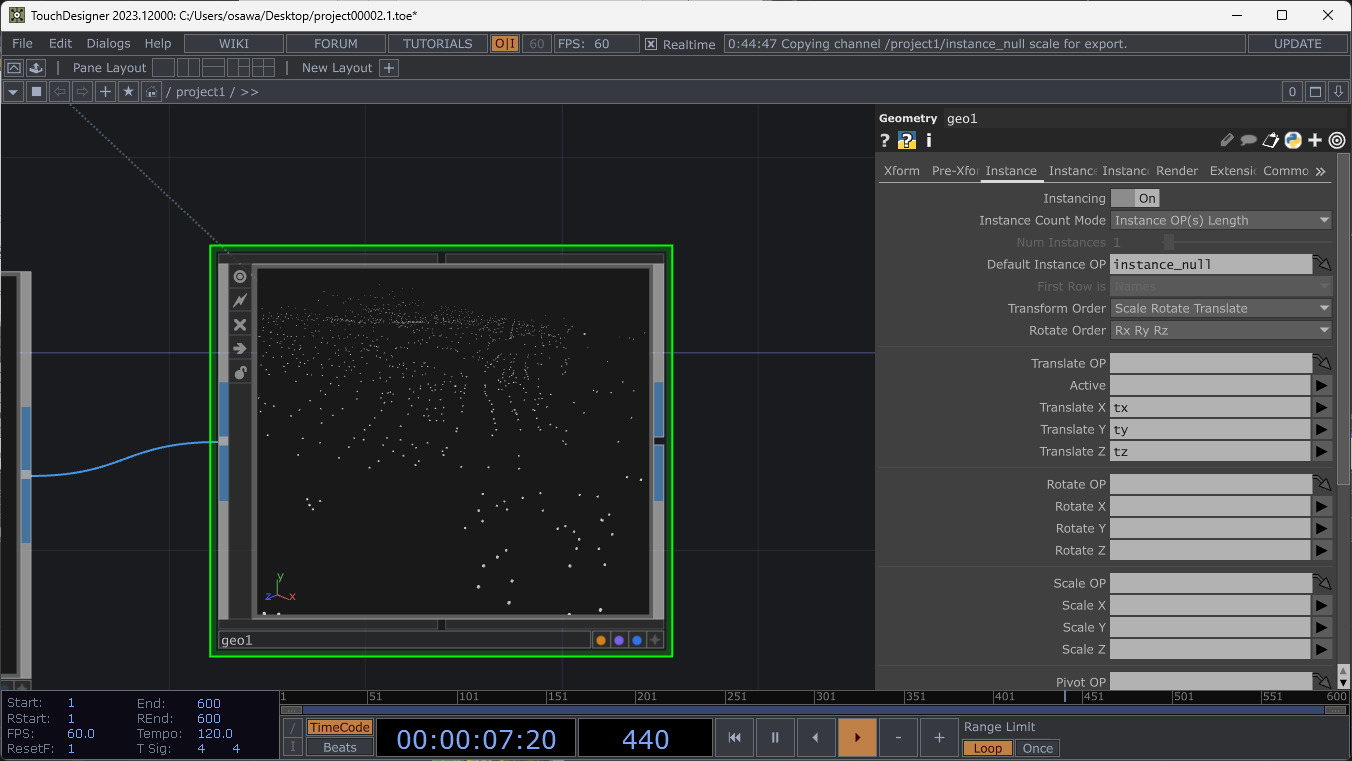Open pane type dropdown triangle in path bar
The height and width of the screenshot is (761, 1352).
tap(13, 92)
